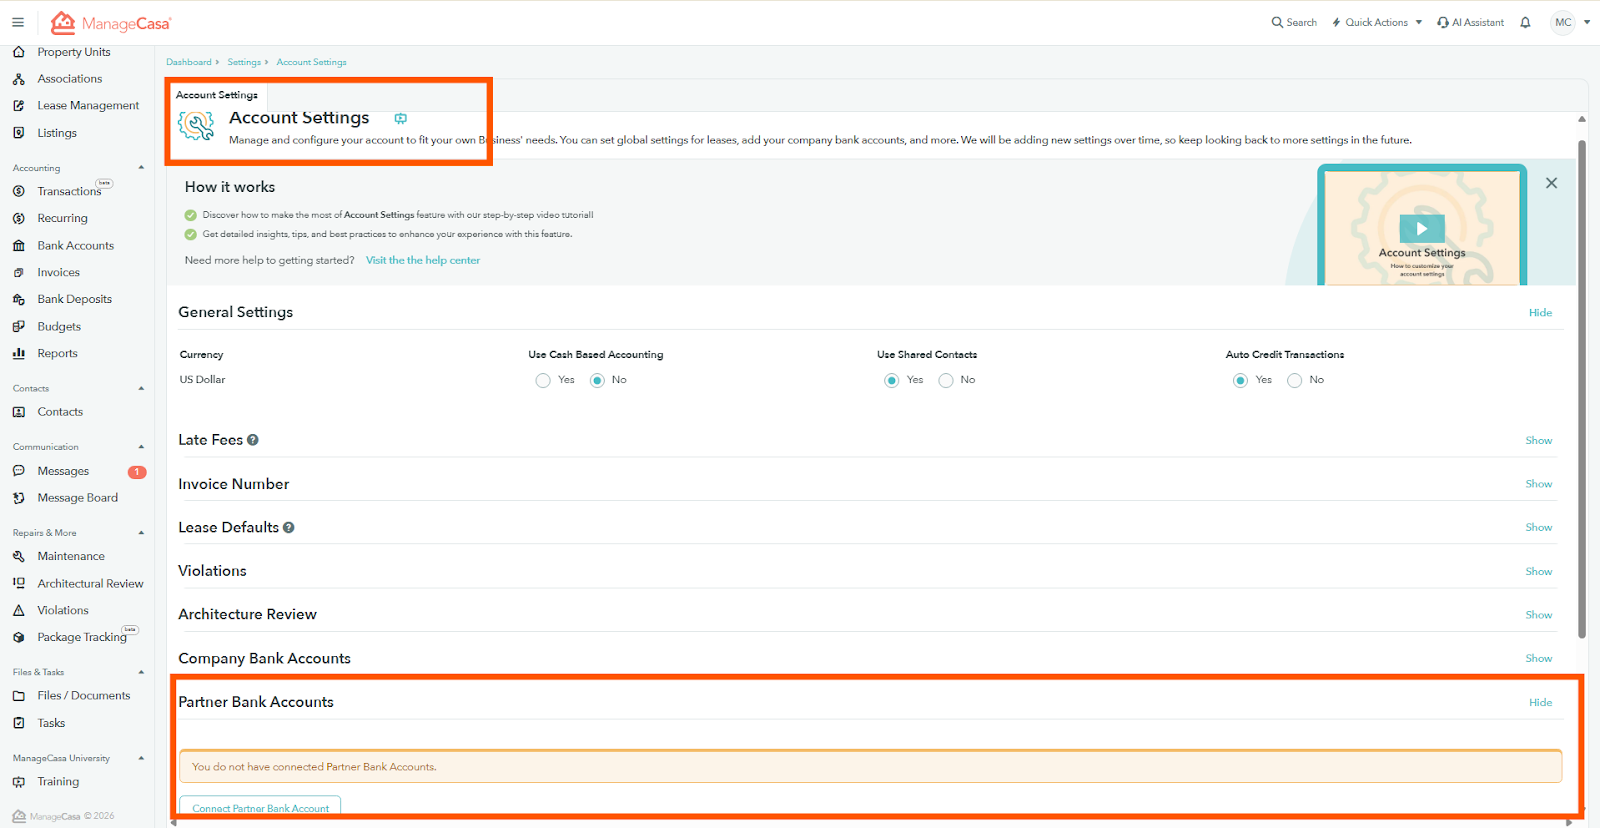The width and height of the screenshot is (1600, 828).
Task: Click Visit the help center link
Action: (422, 260)
